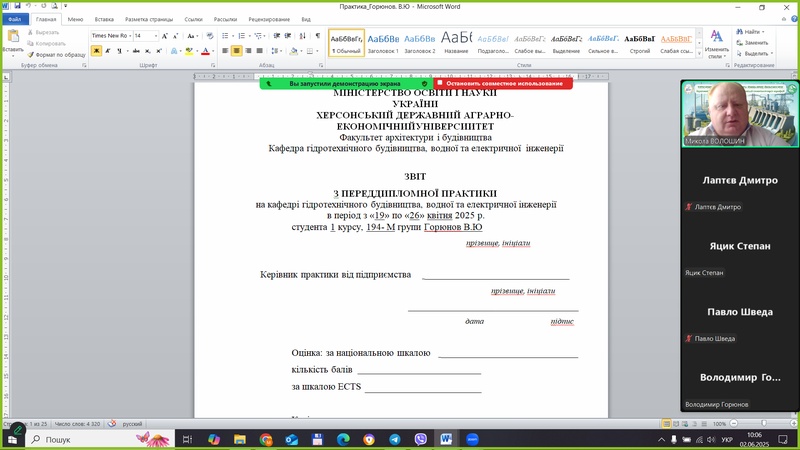Open Viber from the taskbar
The image size is (800, 450).
[x=420, y=439]
